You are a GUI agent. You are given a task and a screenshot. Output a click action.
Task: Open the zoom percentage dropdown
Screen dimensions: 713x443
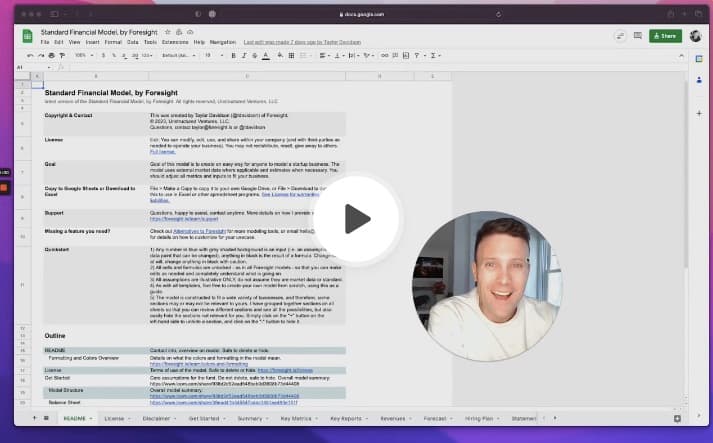point(82,55)
